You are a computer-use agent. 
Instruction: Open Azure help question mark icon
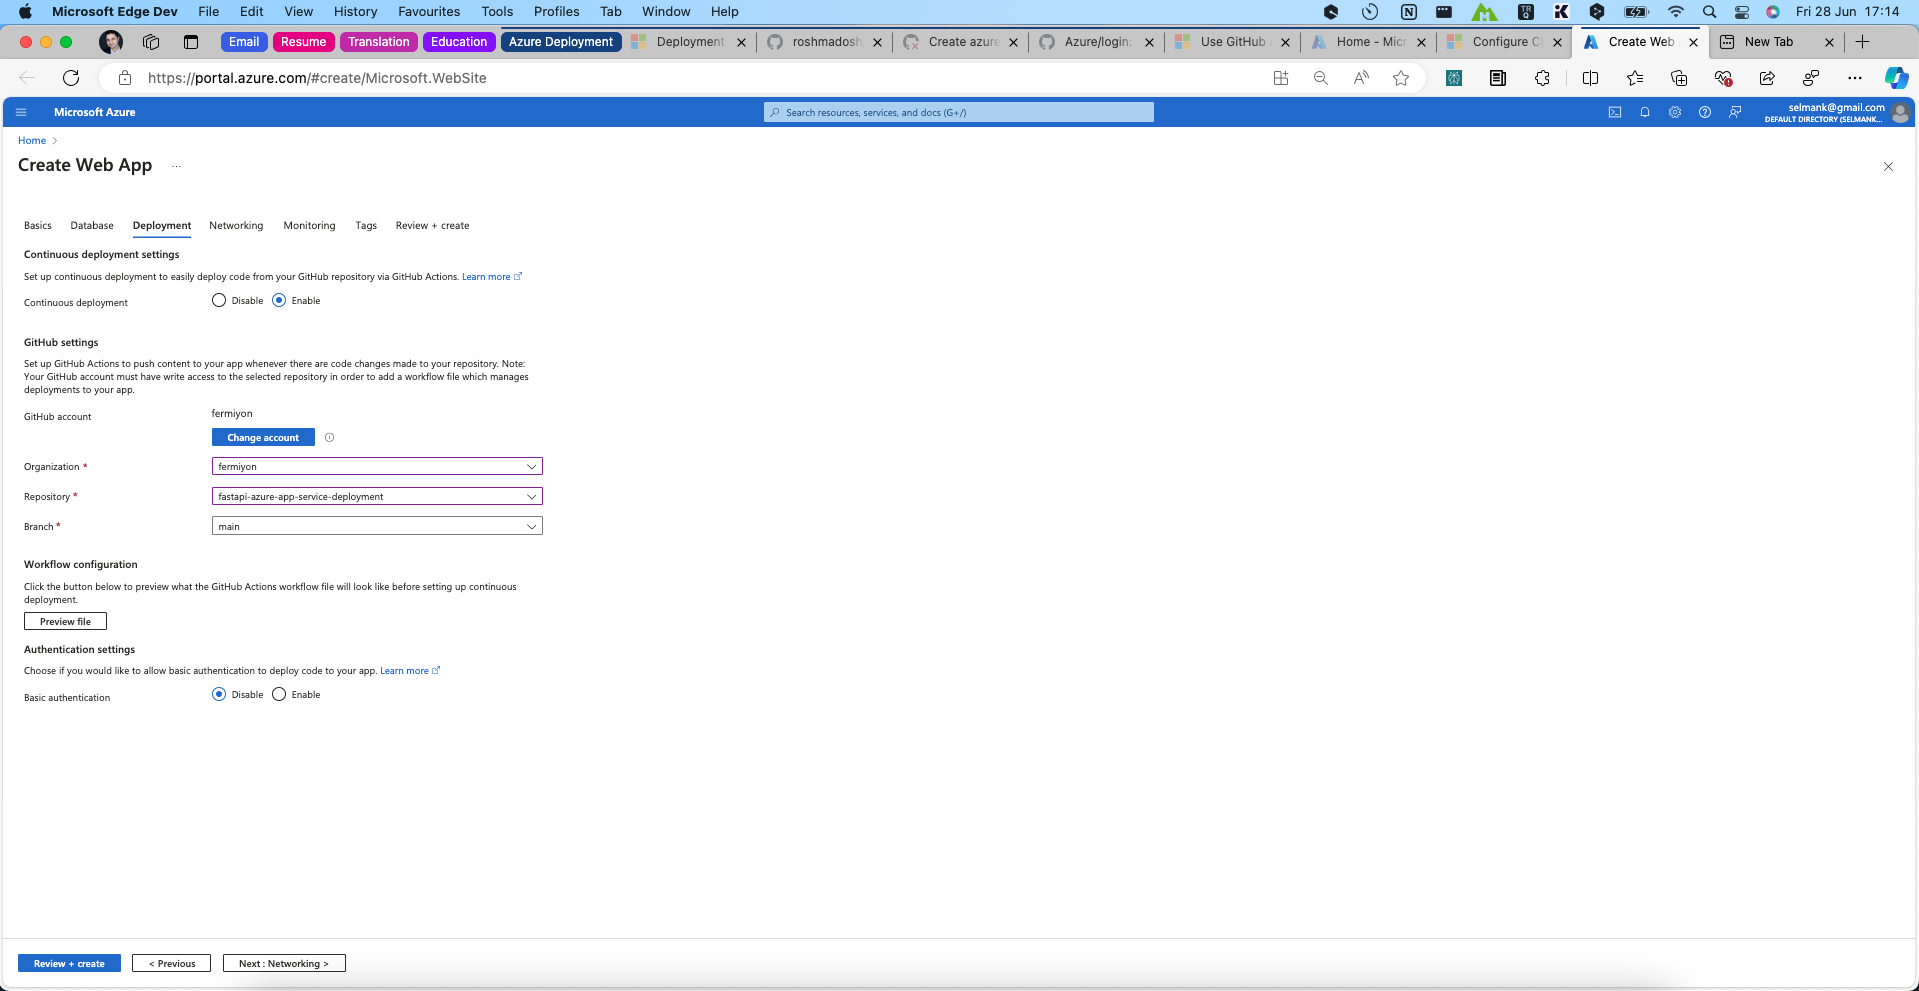[x=1705, y=112]
